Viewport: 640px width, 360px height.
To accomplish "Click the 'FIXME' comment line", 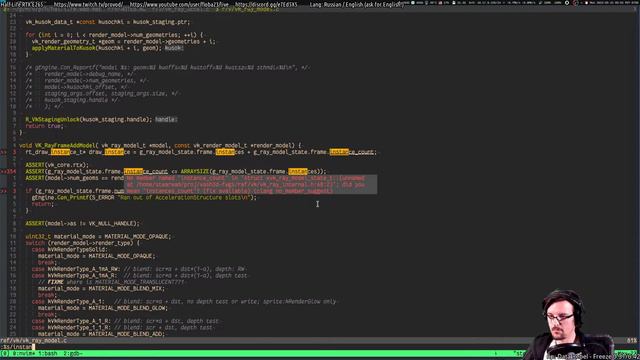I will 111,282.
